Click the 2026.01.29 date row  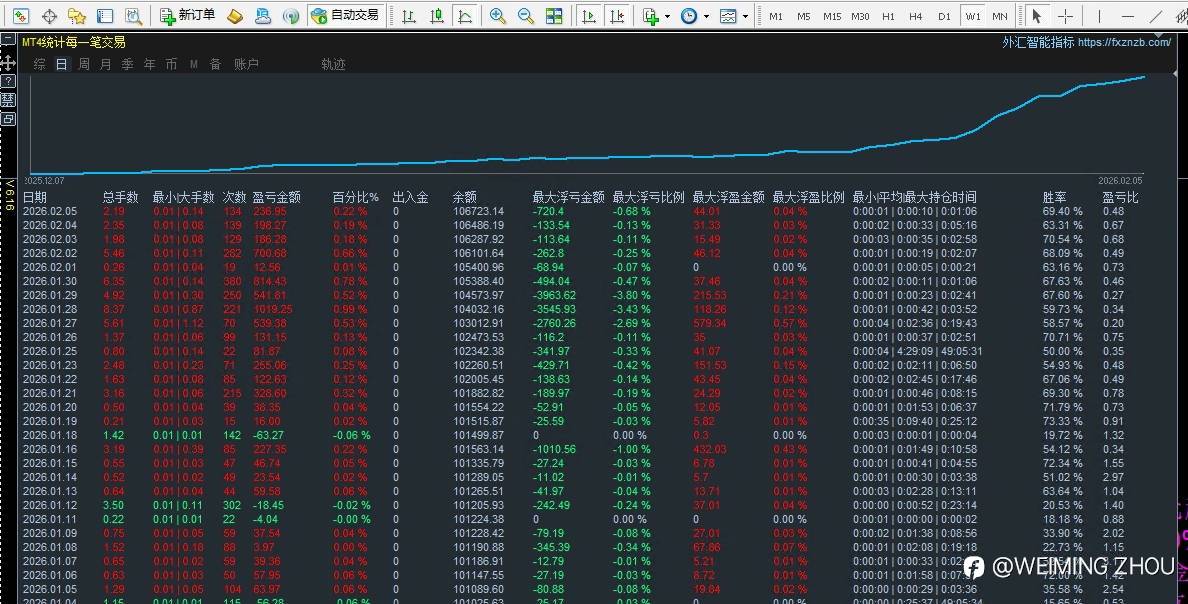[x=50, y=296]
